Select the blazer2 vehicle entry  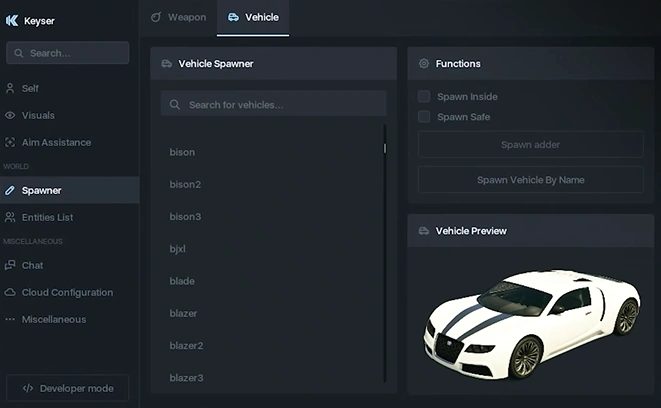pyautogui.click(x=186, y=346)
